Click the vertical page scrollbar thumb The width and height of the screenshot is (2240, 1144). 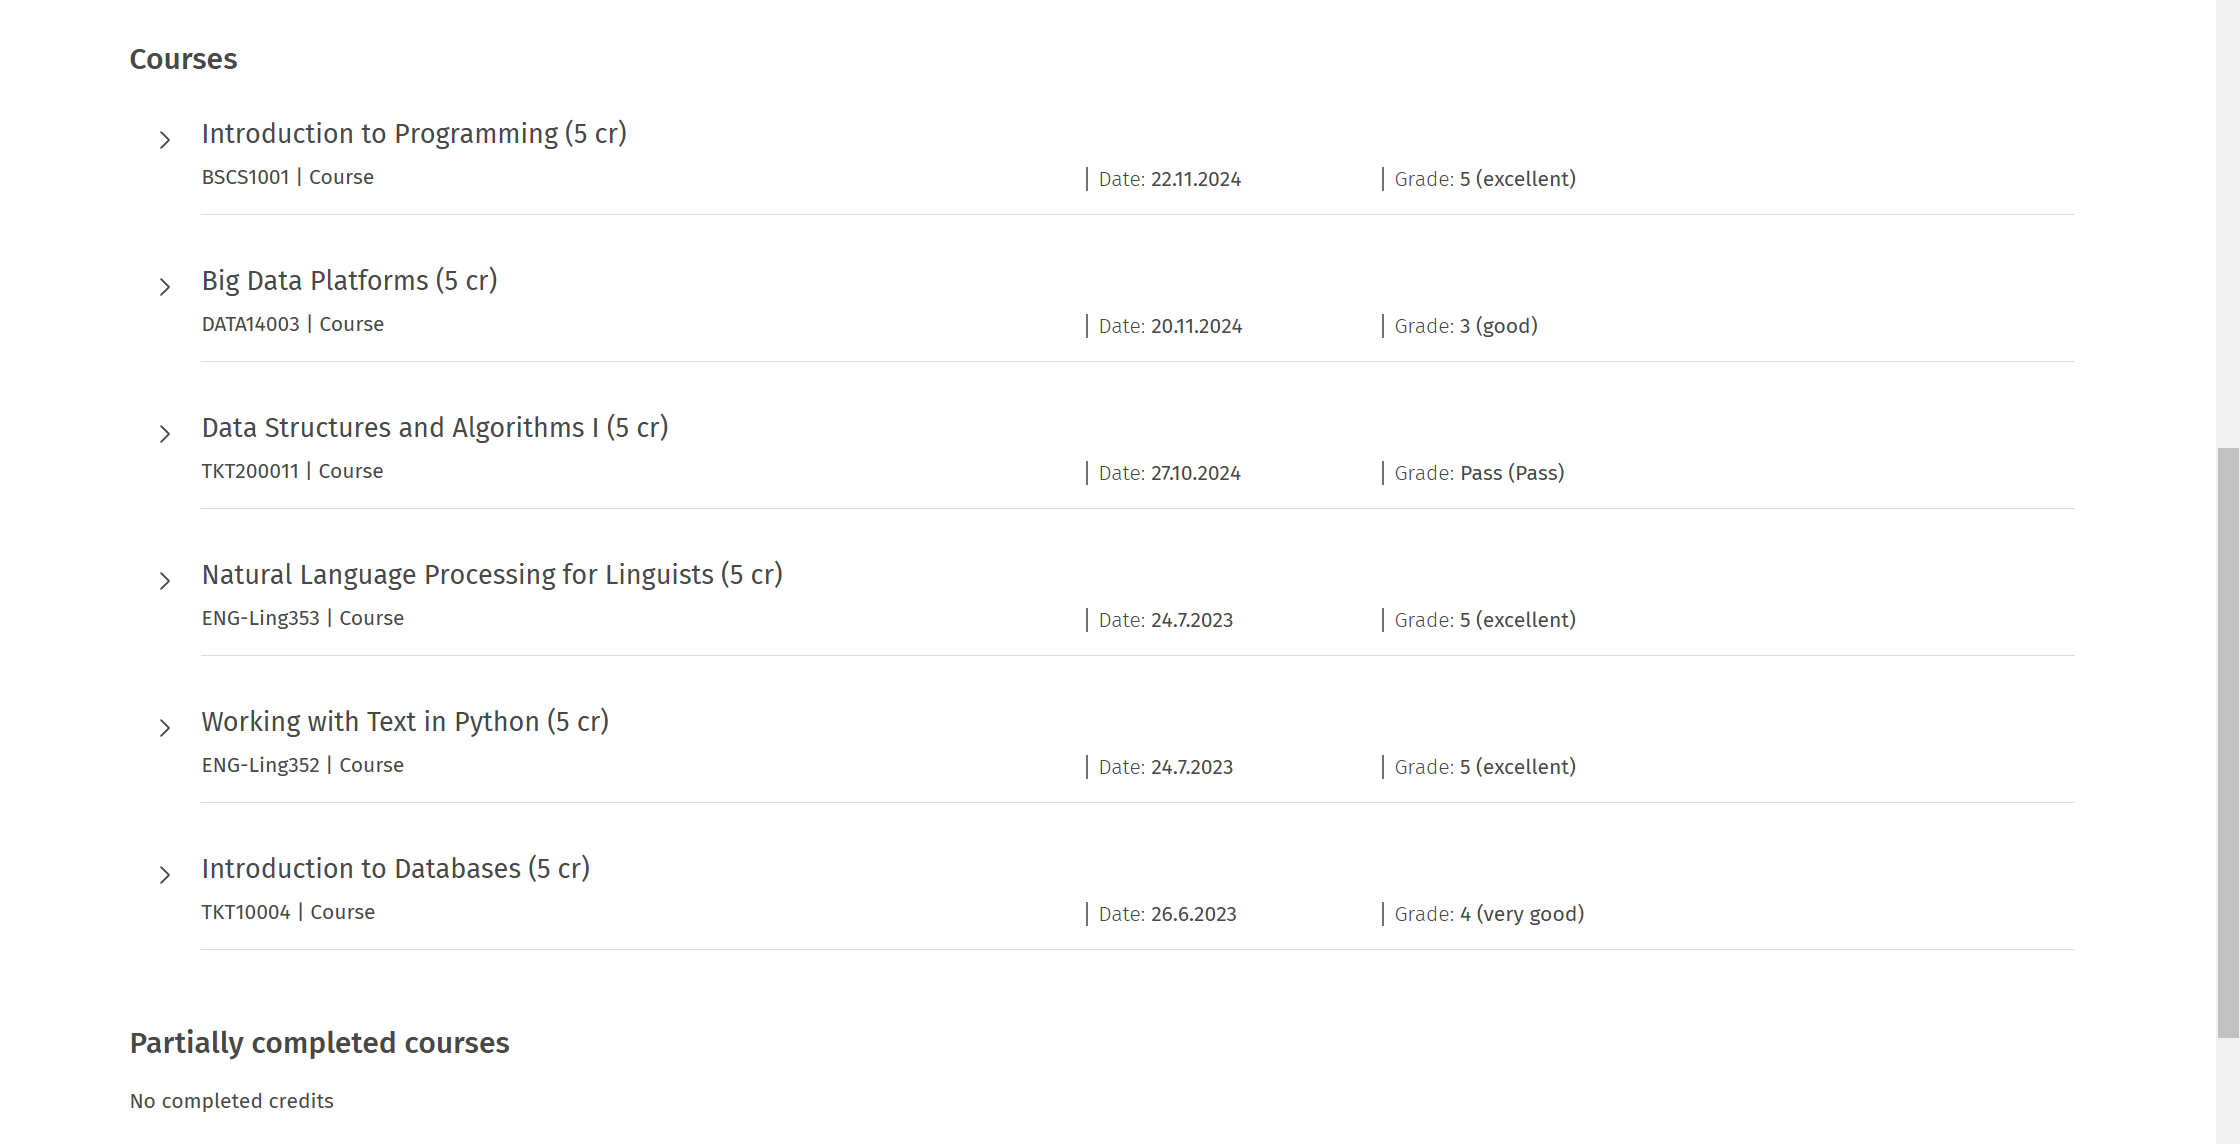pyautogui.click(x=2228, y=742)
